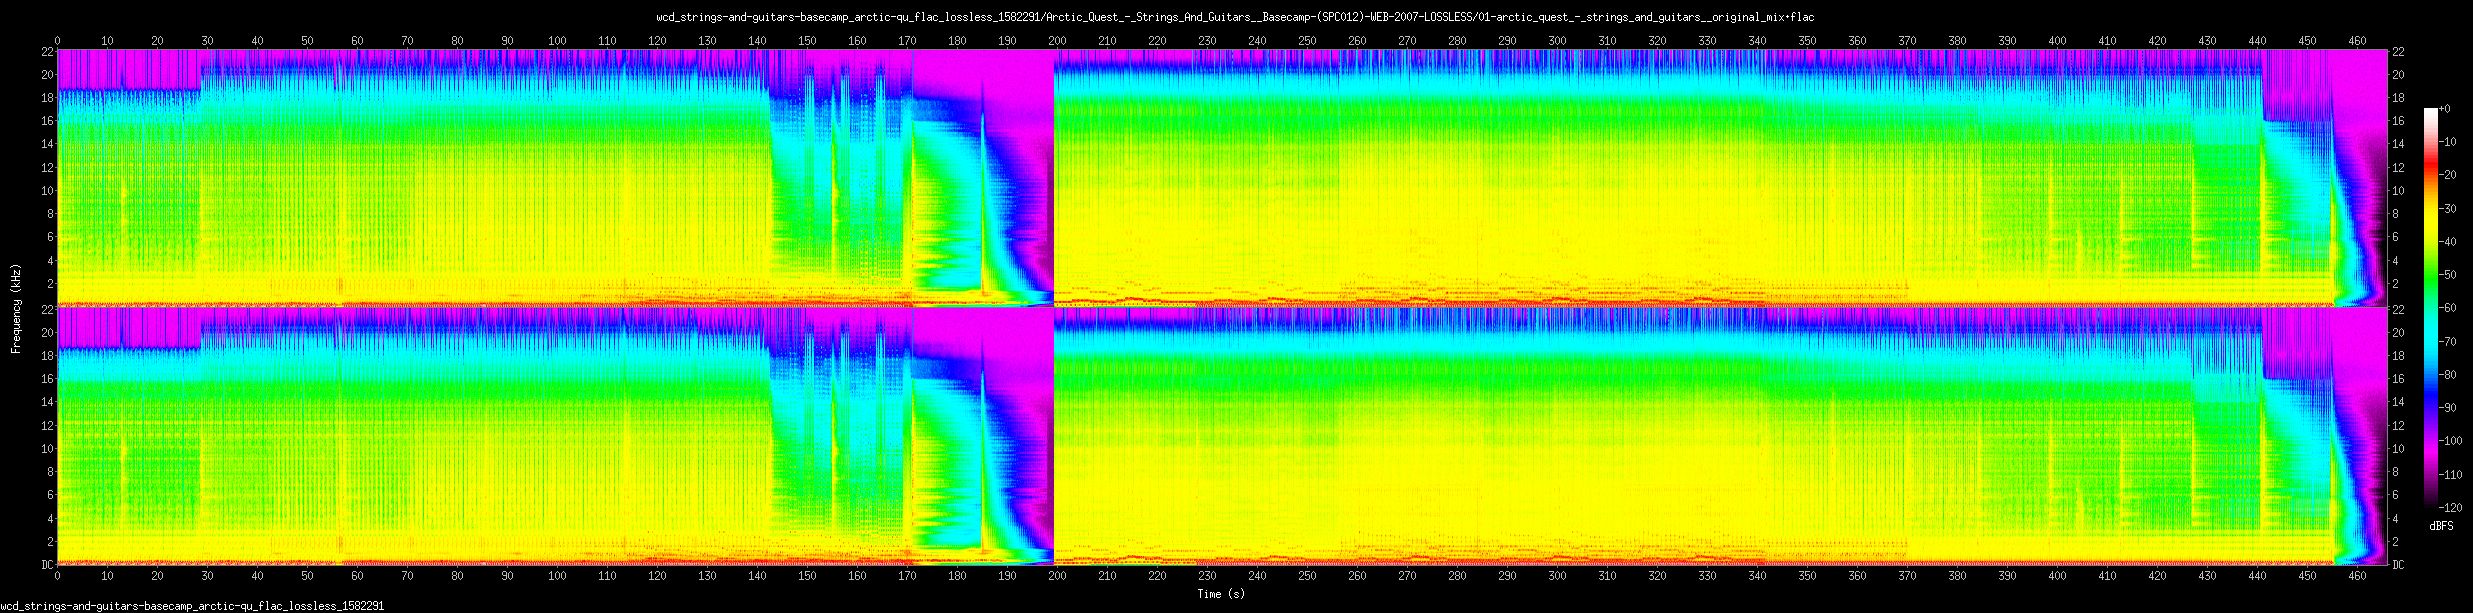This screenshot has width=2473, height=613.
Task: Click the top-left 22 kHz frequency label
Action: pyautogui.click(x=46, y=51)
